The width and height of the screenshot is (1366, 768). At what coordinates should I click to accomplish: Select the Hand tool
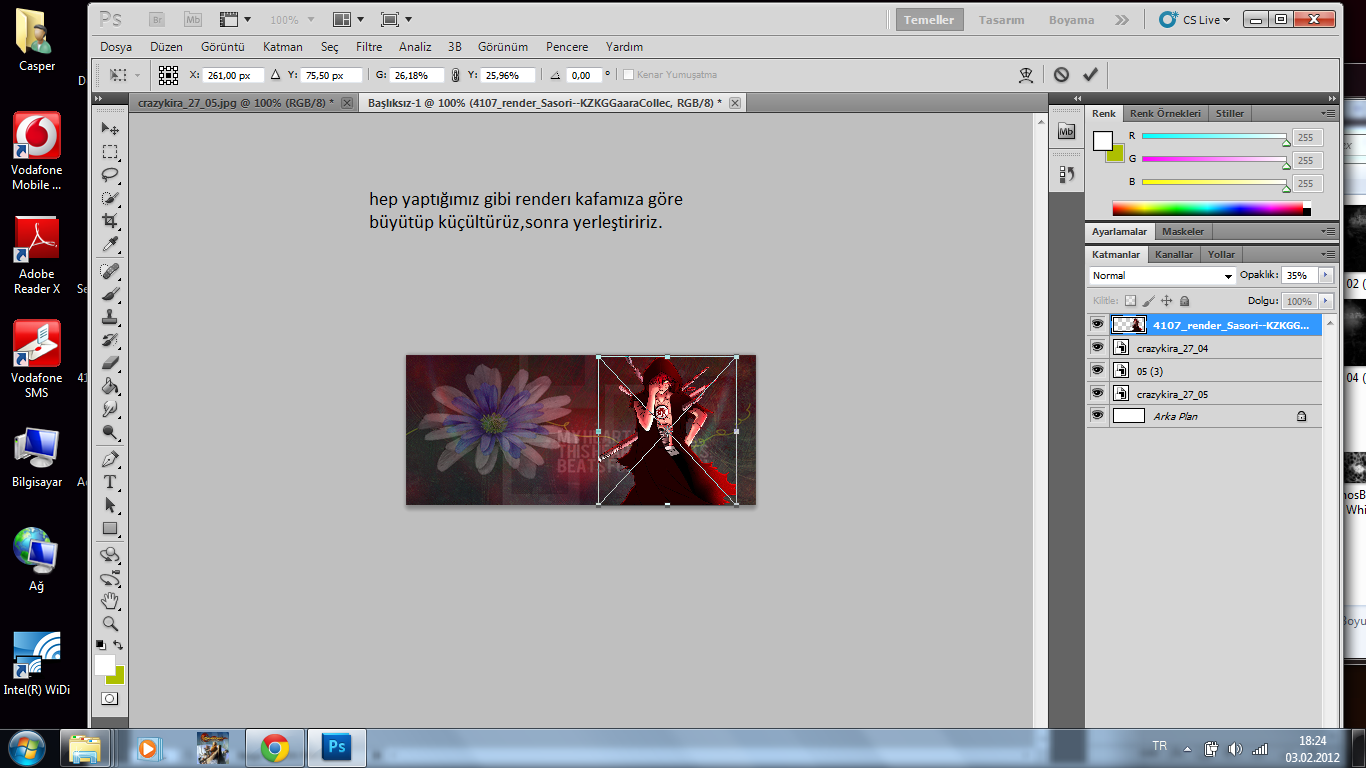[110, 600]
